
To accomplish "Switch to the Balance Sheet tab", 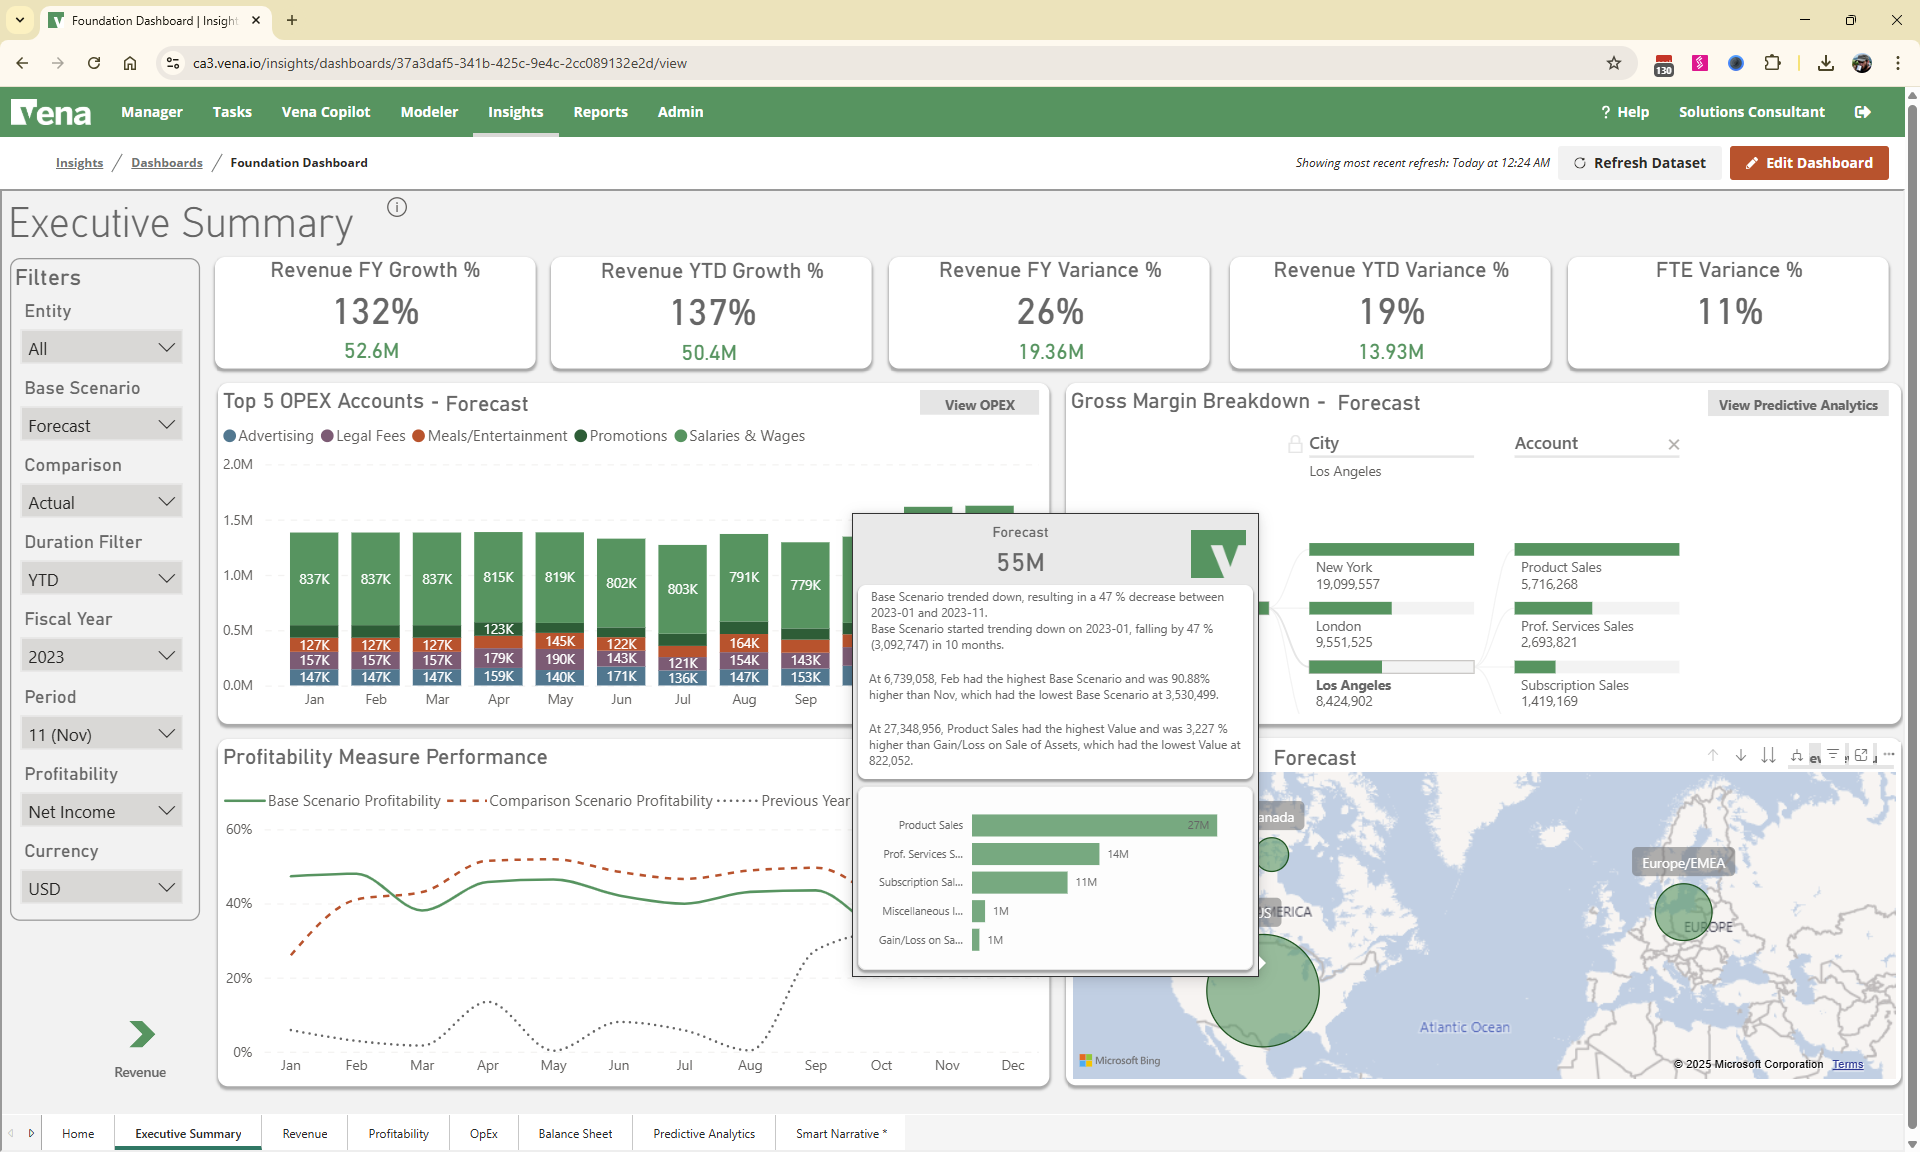I will point(575,1133).
